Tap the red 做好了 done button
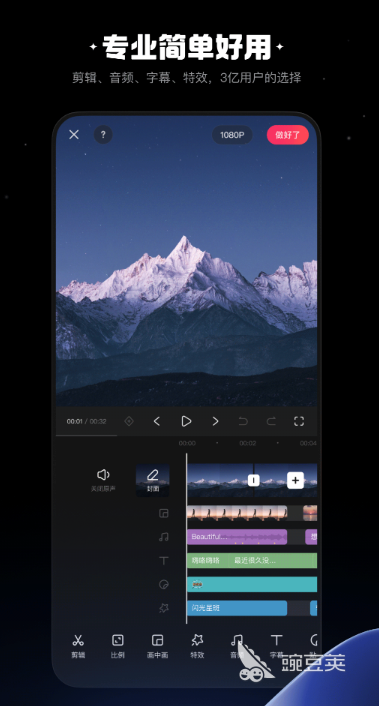 [x=288, y=135]
